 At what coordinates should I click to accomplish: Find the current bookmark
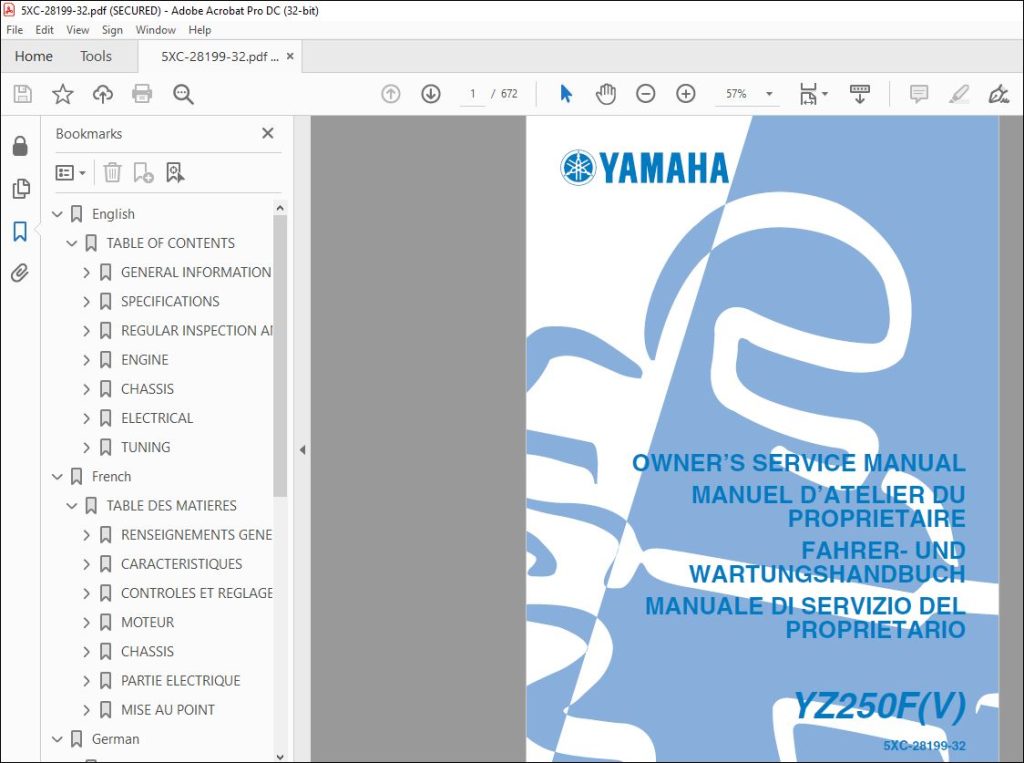point(174,173)
